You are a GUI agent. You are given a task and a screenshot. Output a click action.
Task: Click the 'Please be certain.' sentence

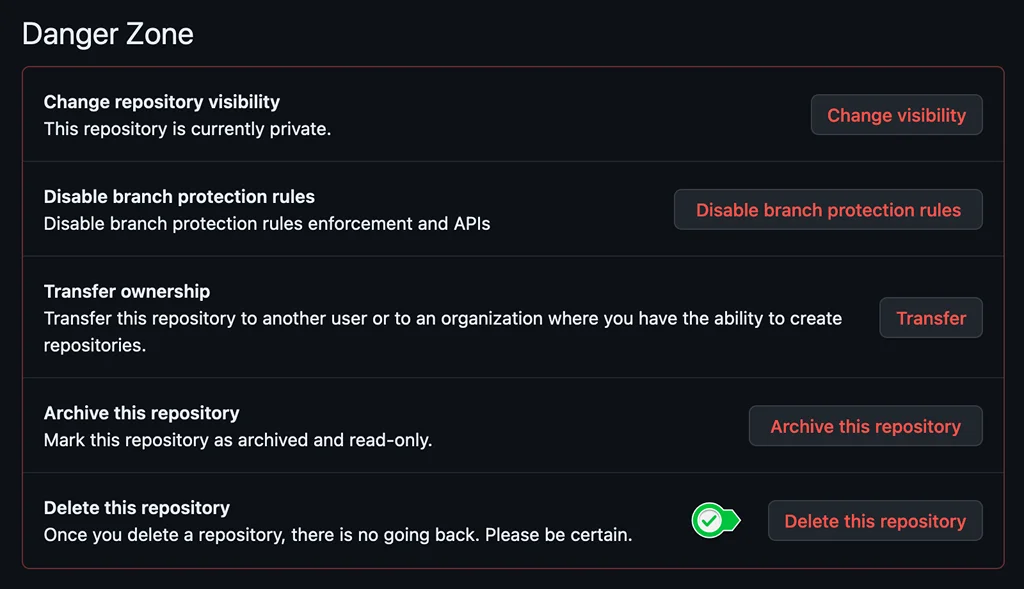pyautogui.click(x=558, y=535)
